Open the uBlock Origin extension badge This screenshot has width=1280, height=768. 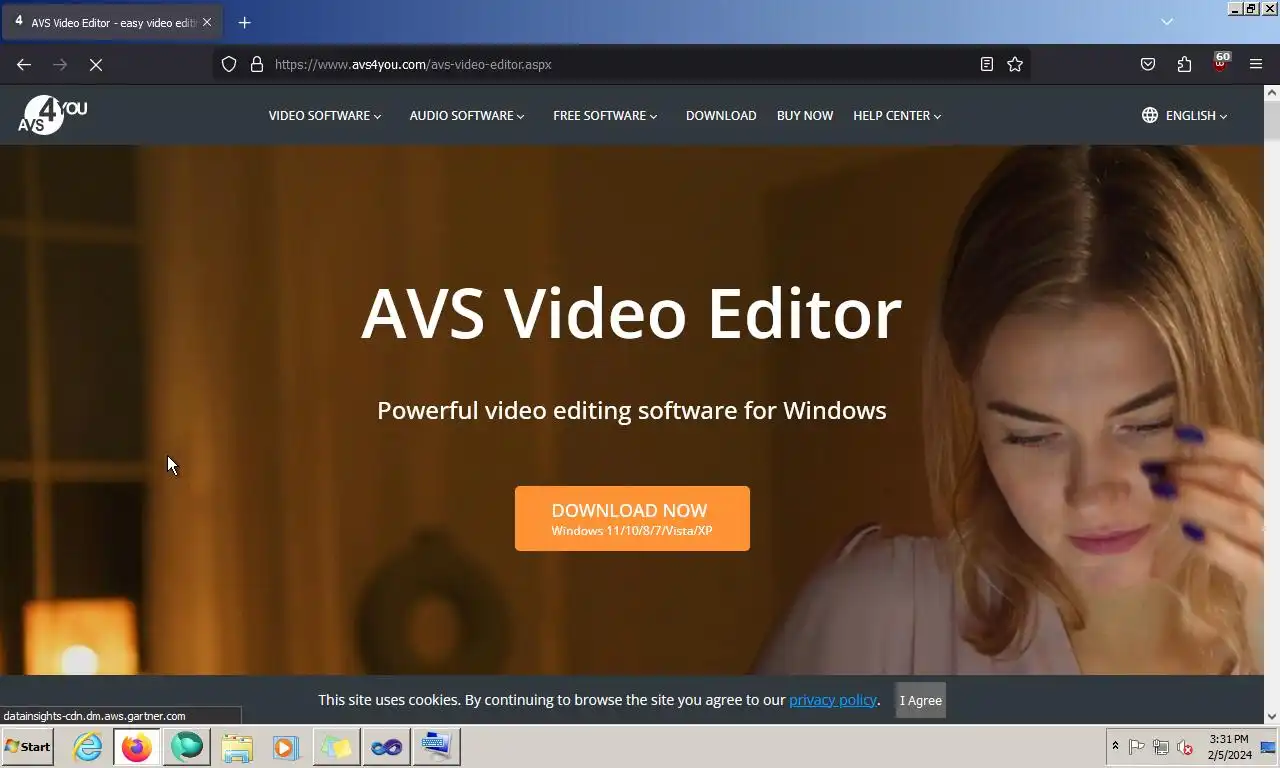pos(1220,64)
